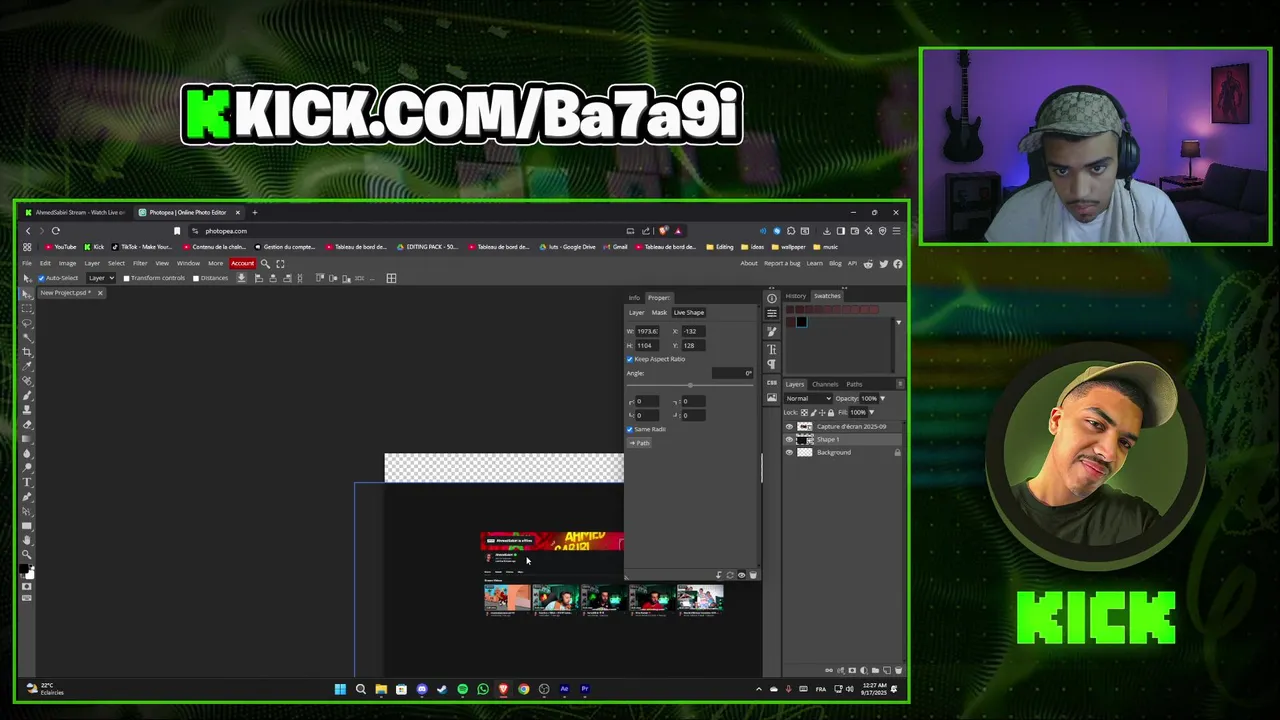Image resolution: width=1280 pixels, height=720 pixels.
Task: Open the Layers panel options menu
Action: pos(900,384)
